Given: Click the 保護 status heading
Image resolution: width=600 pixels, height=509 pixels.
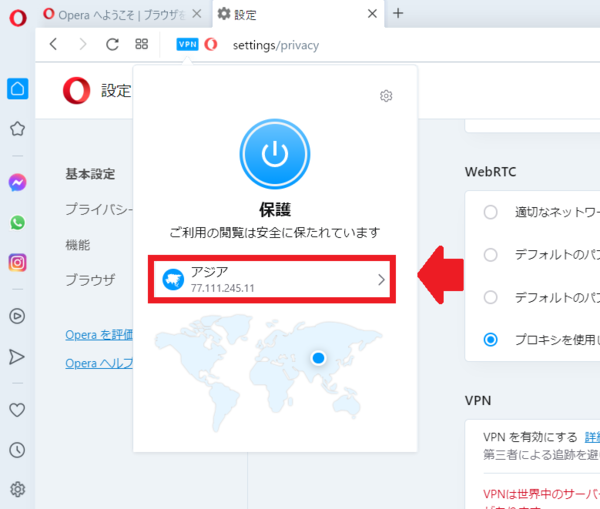Looking at the screenshot, I should coord(275,209).
